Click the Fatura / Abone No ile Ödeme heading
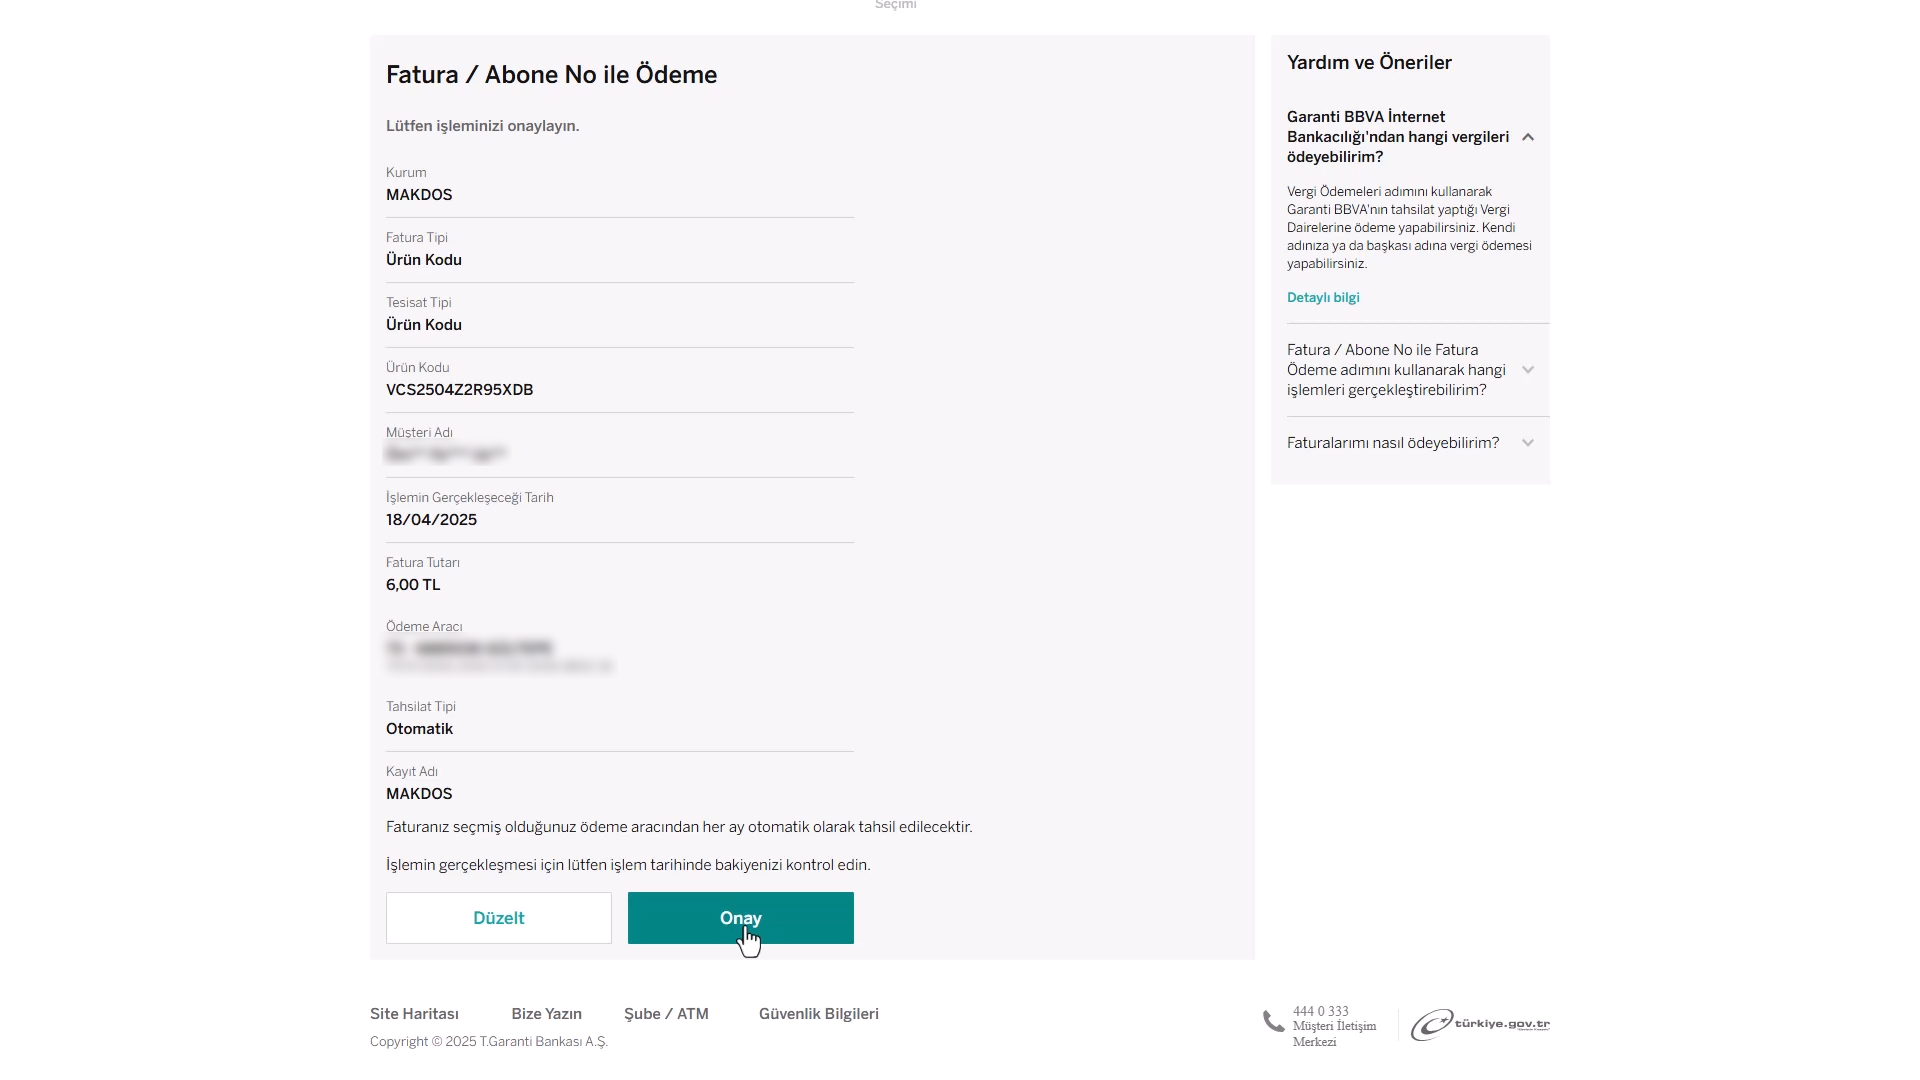The image size is (1920, 1080). tap(551, 75)
